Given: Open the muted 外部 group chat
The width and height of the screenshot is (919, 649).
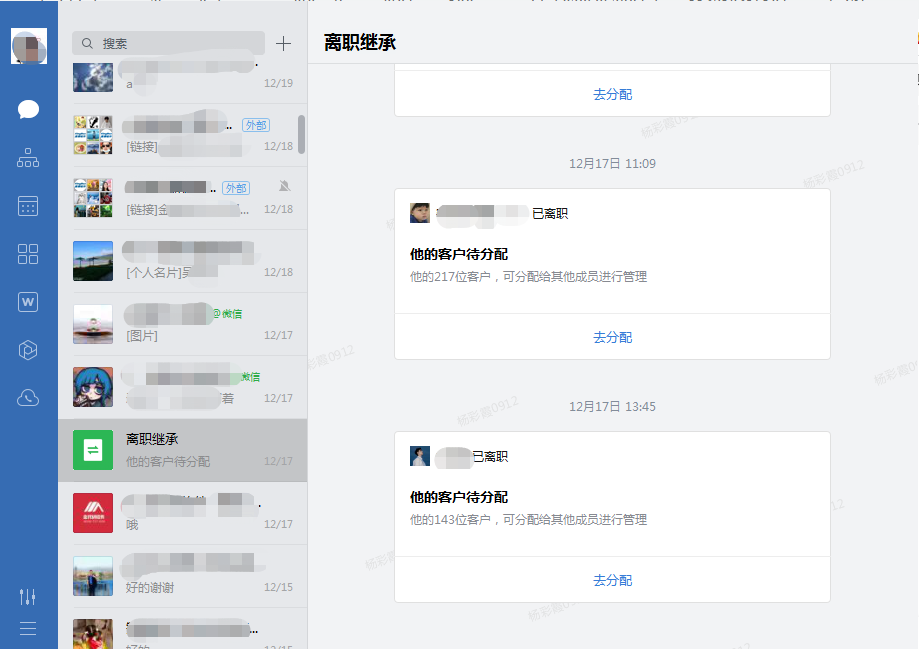Looking at the screenshot, I should [182, 198].
